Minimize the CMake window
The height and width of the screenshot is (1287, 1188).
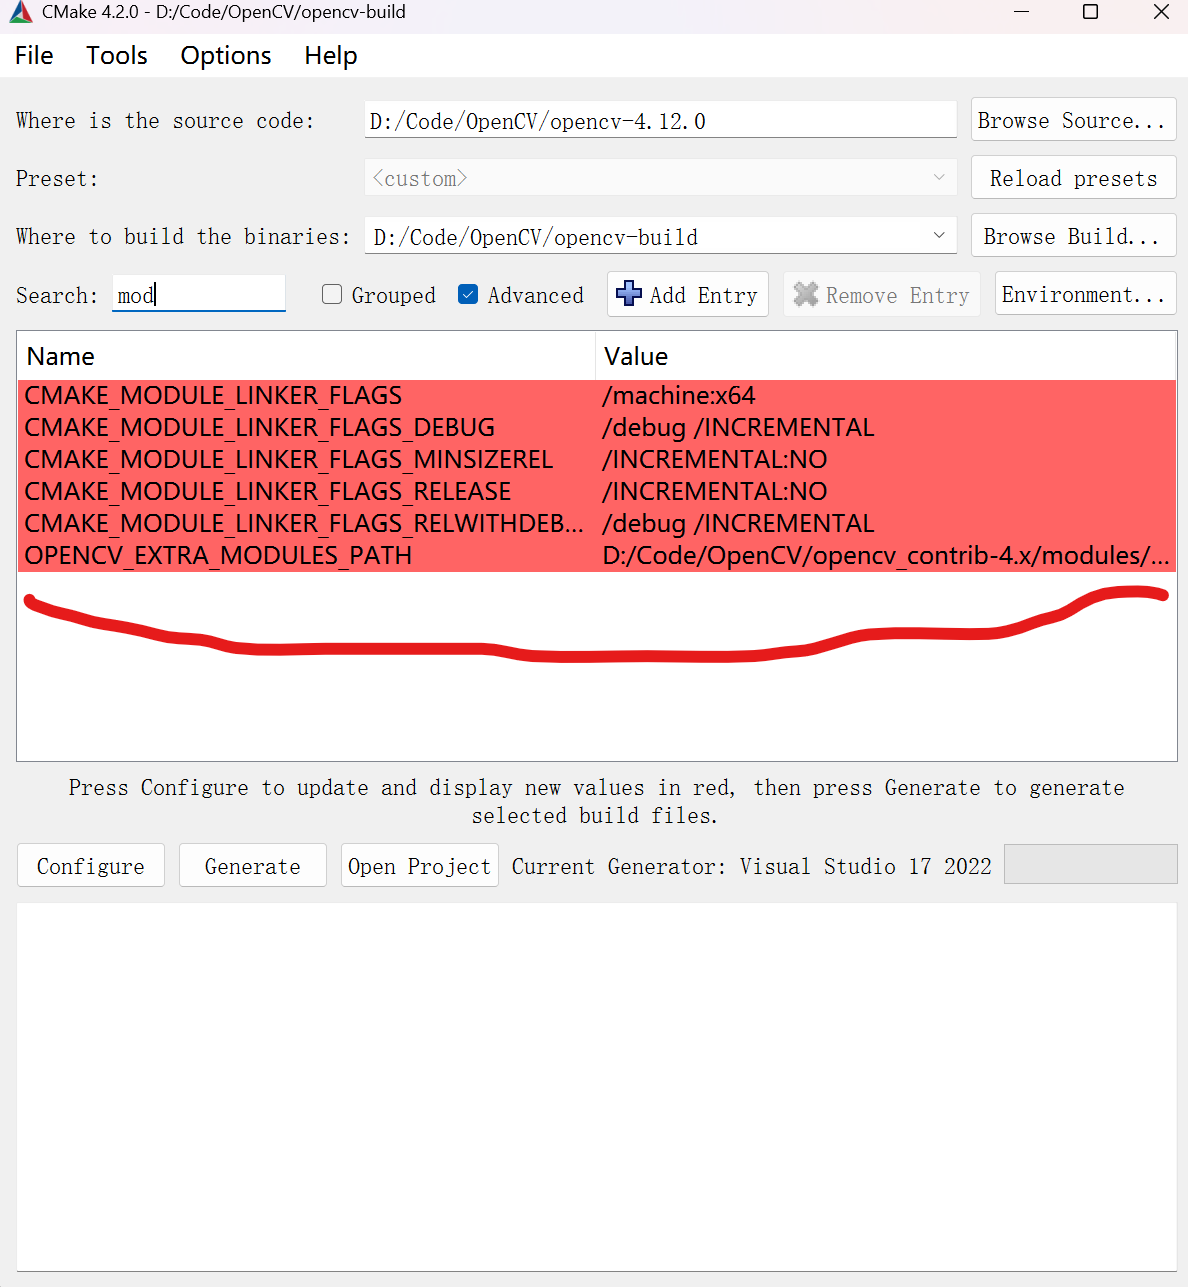pyautogui.click(x=1021, y=12)
